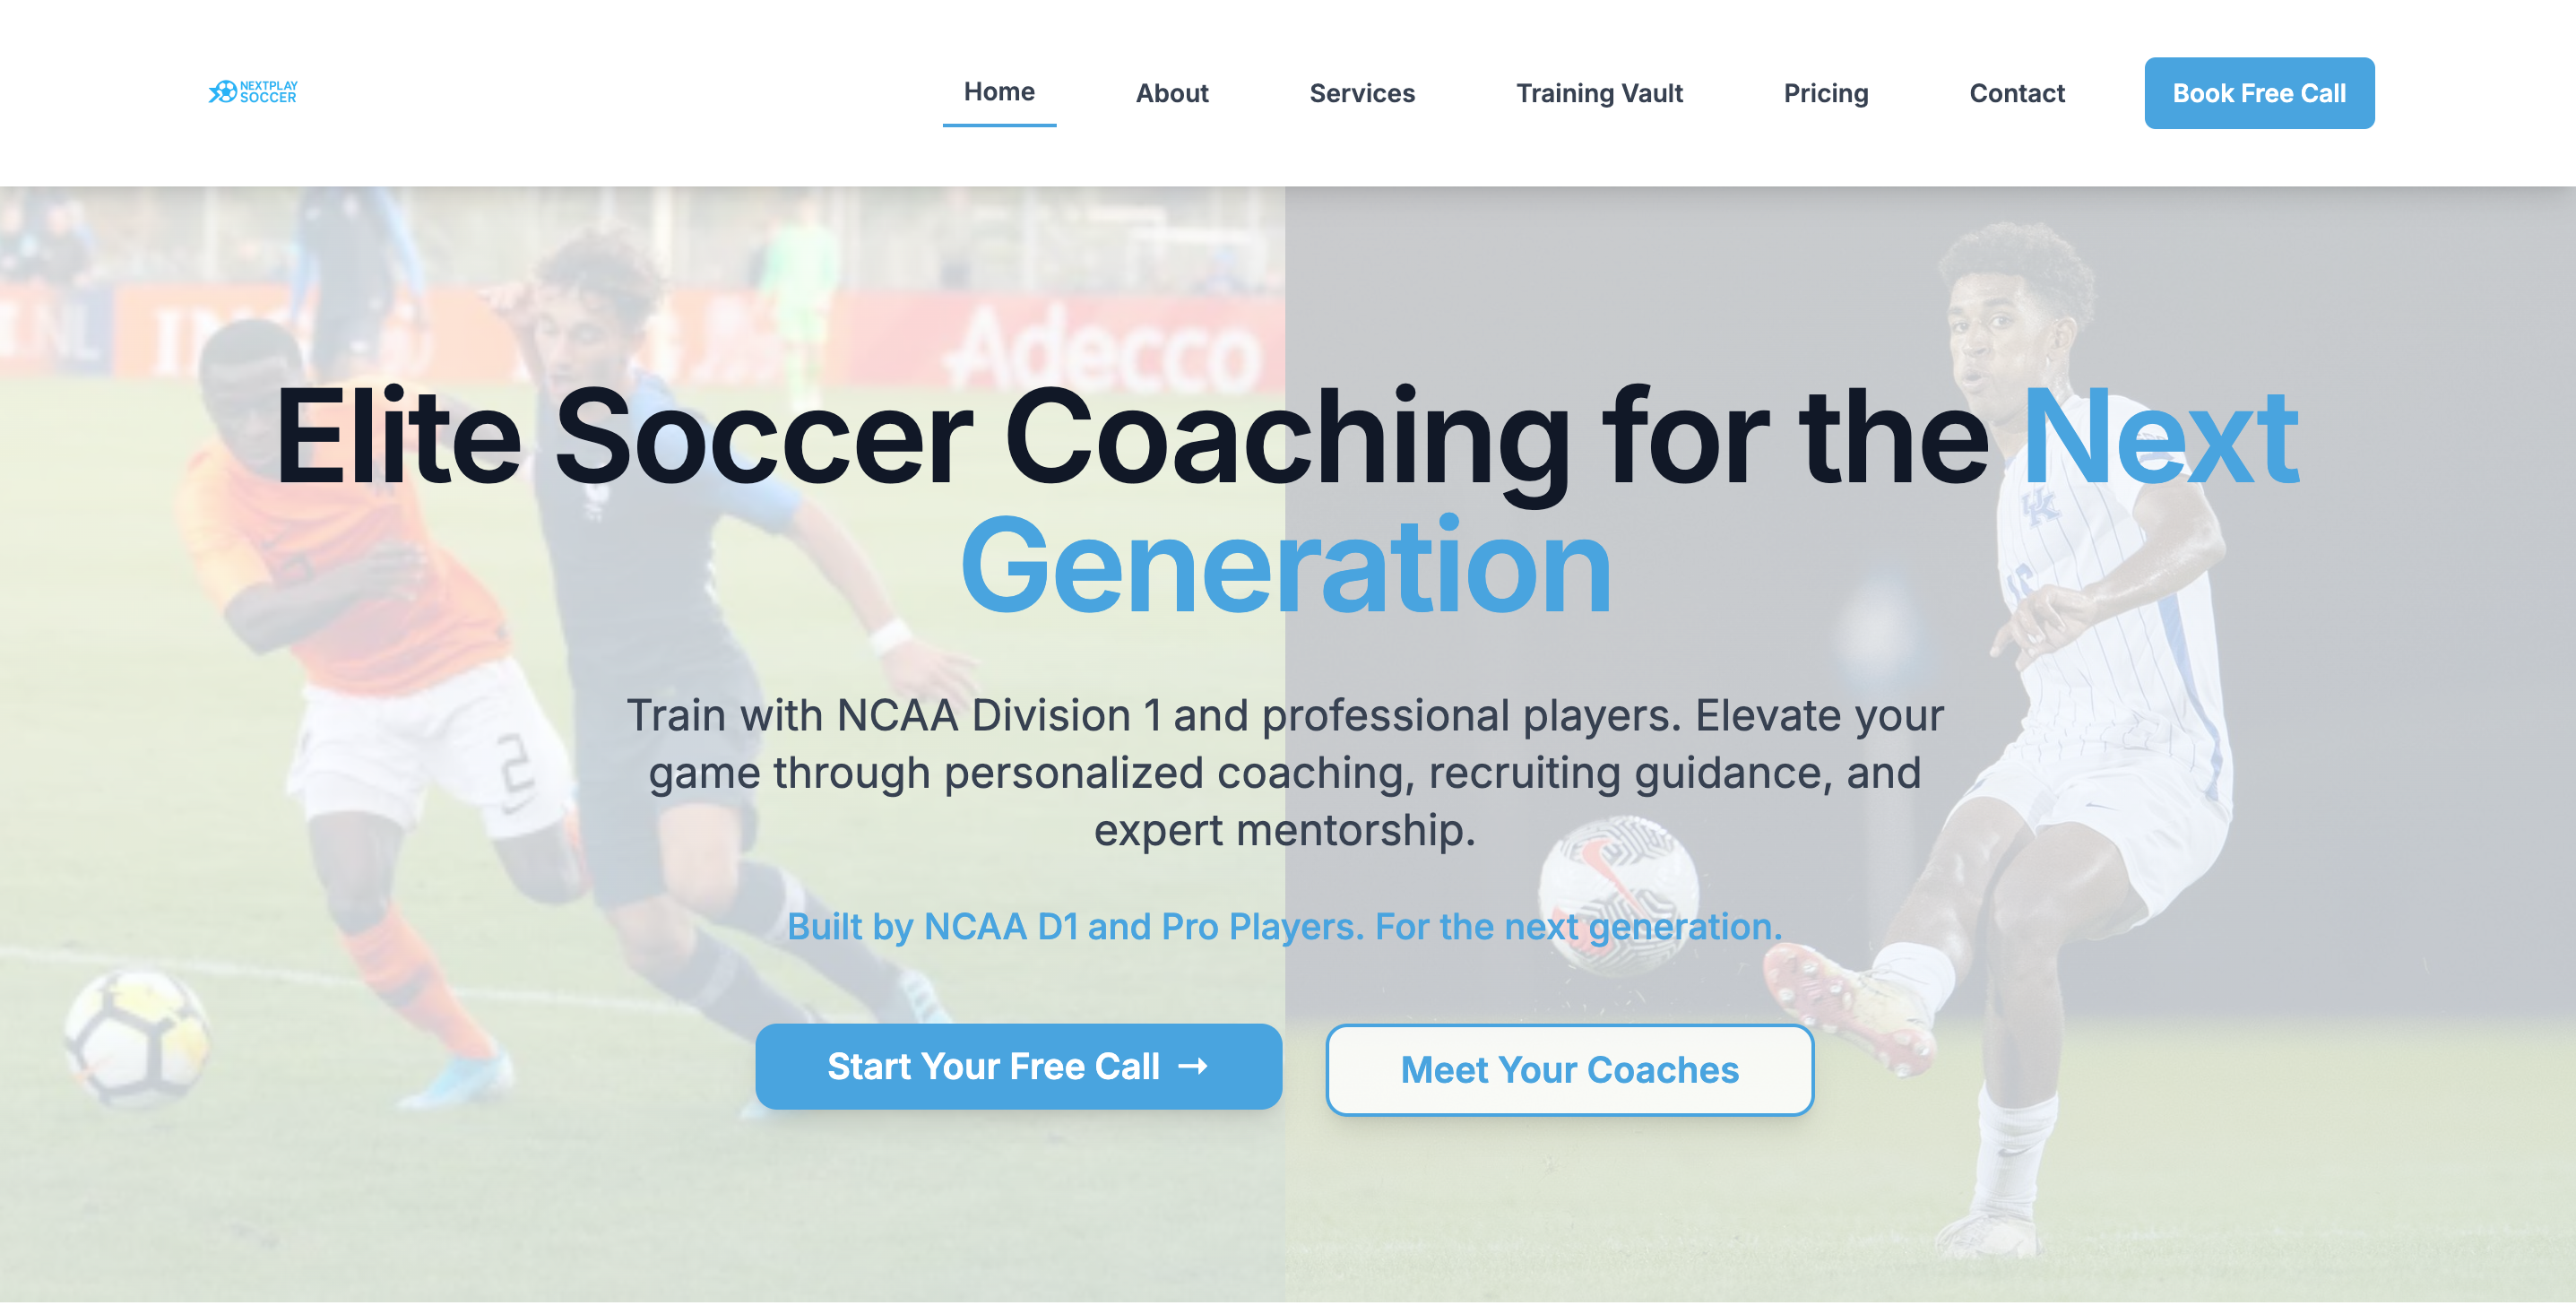Viewport: 2576px width, 1314px height.
Task: Click Meet Your Coaches
Action: click(x=1569, y=1069)
